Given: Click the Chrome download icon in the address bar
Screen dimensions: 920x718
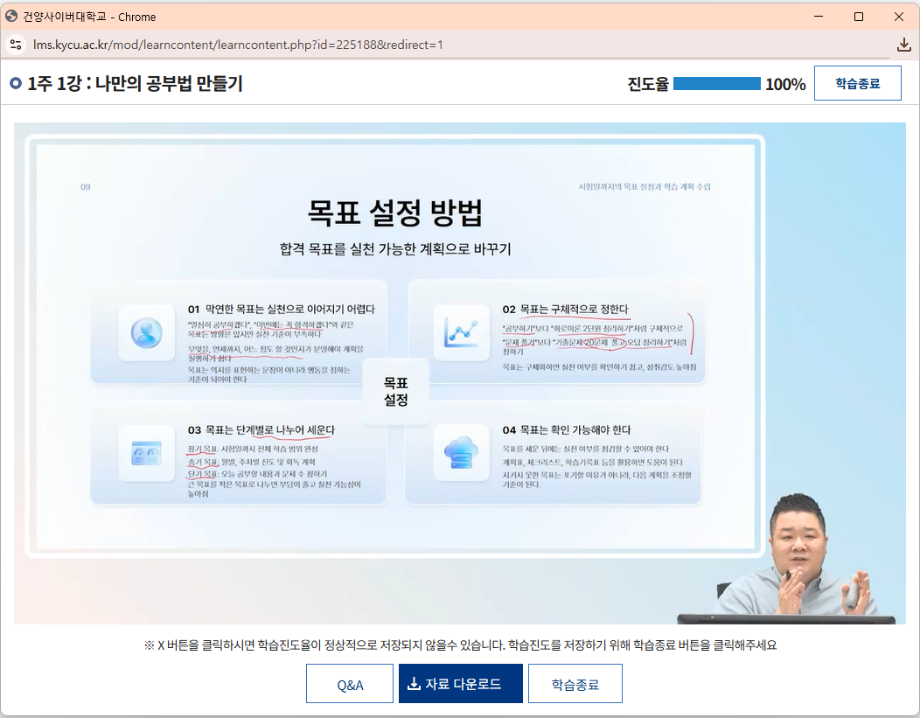Looking at the screenshot, I should coord(904,45).
